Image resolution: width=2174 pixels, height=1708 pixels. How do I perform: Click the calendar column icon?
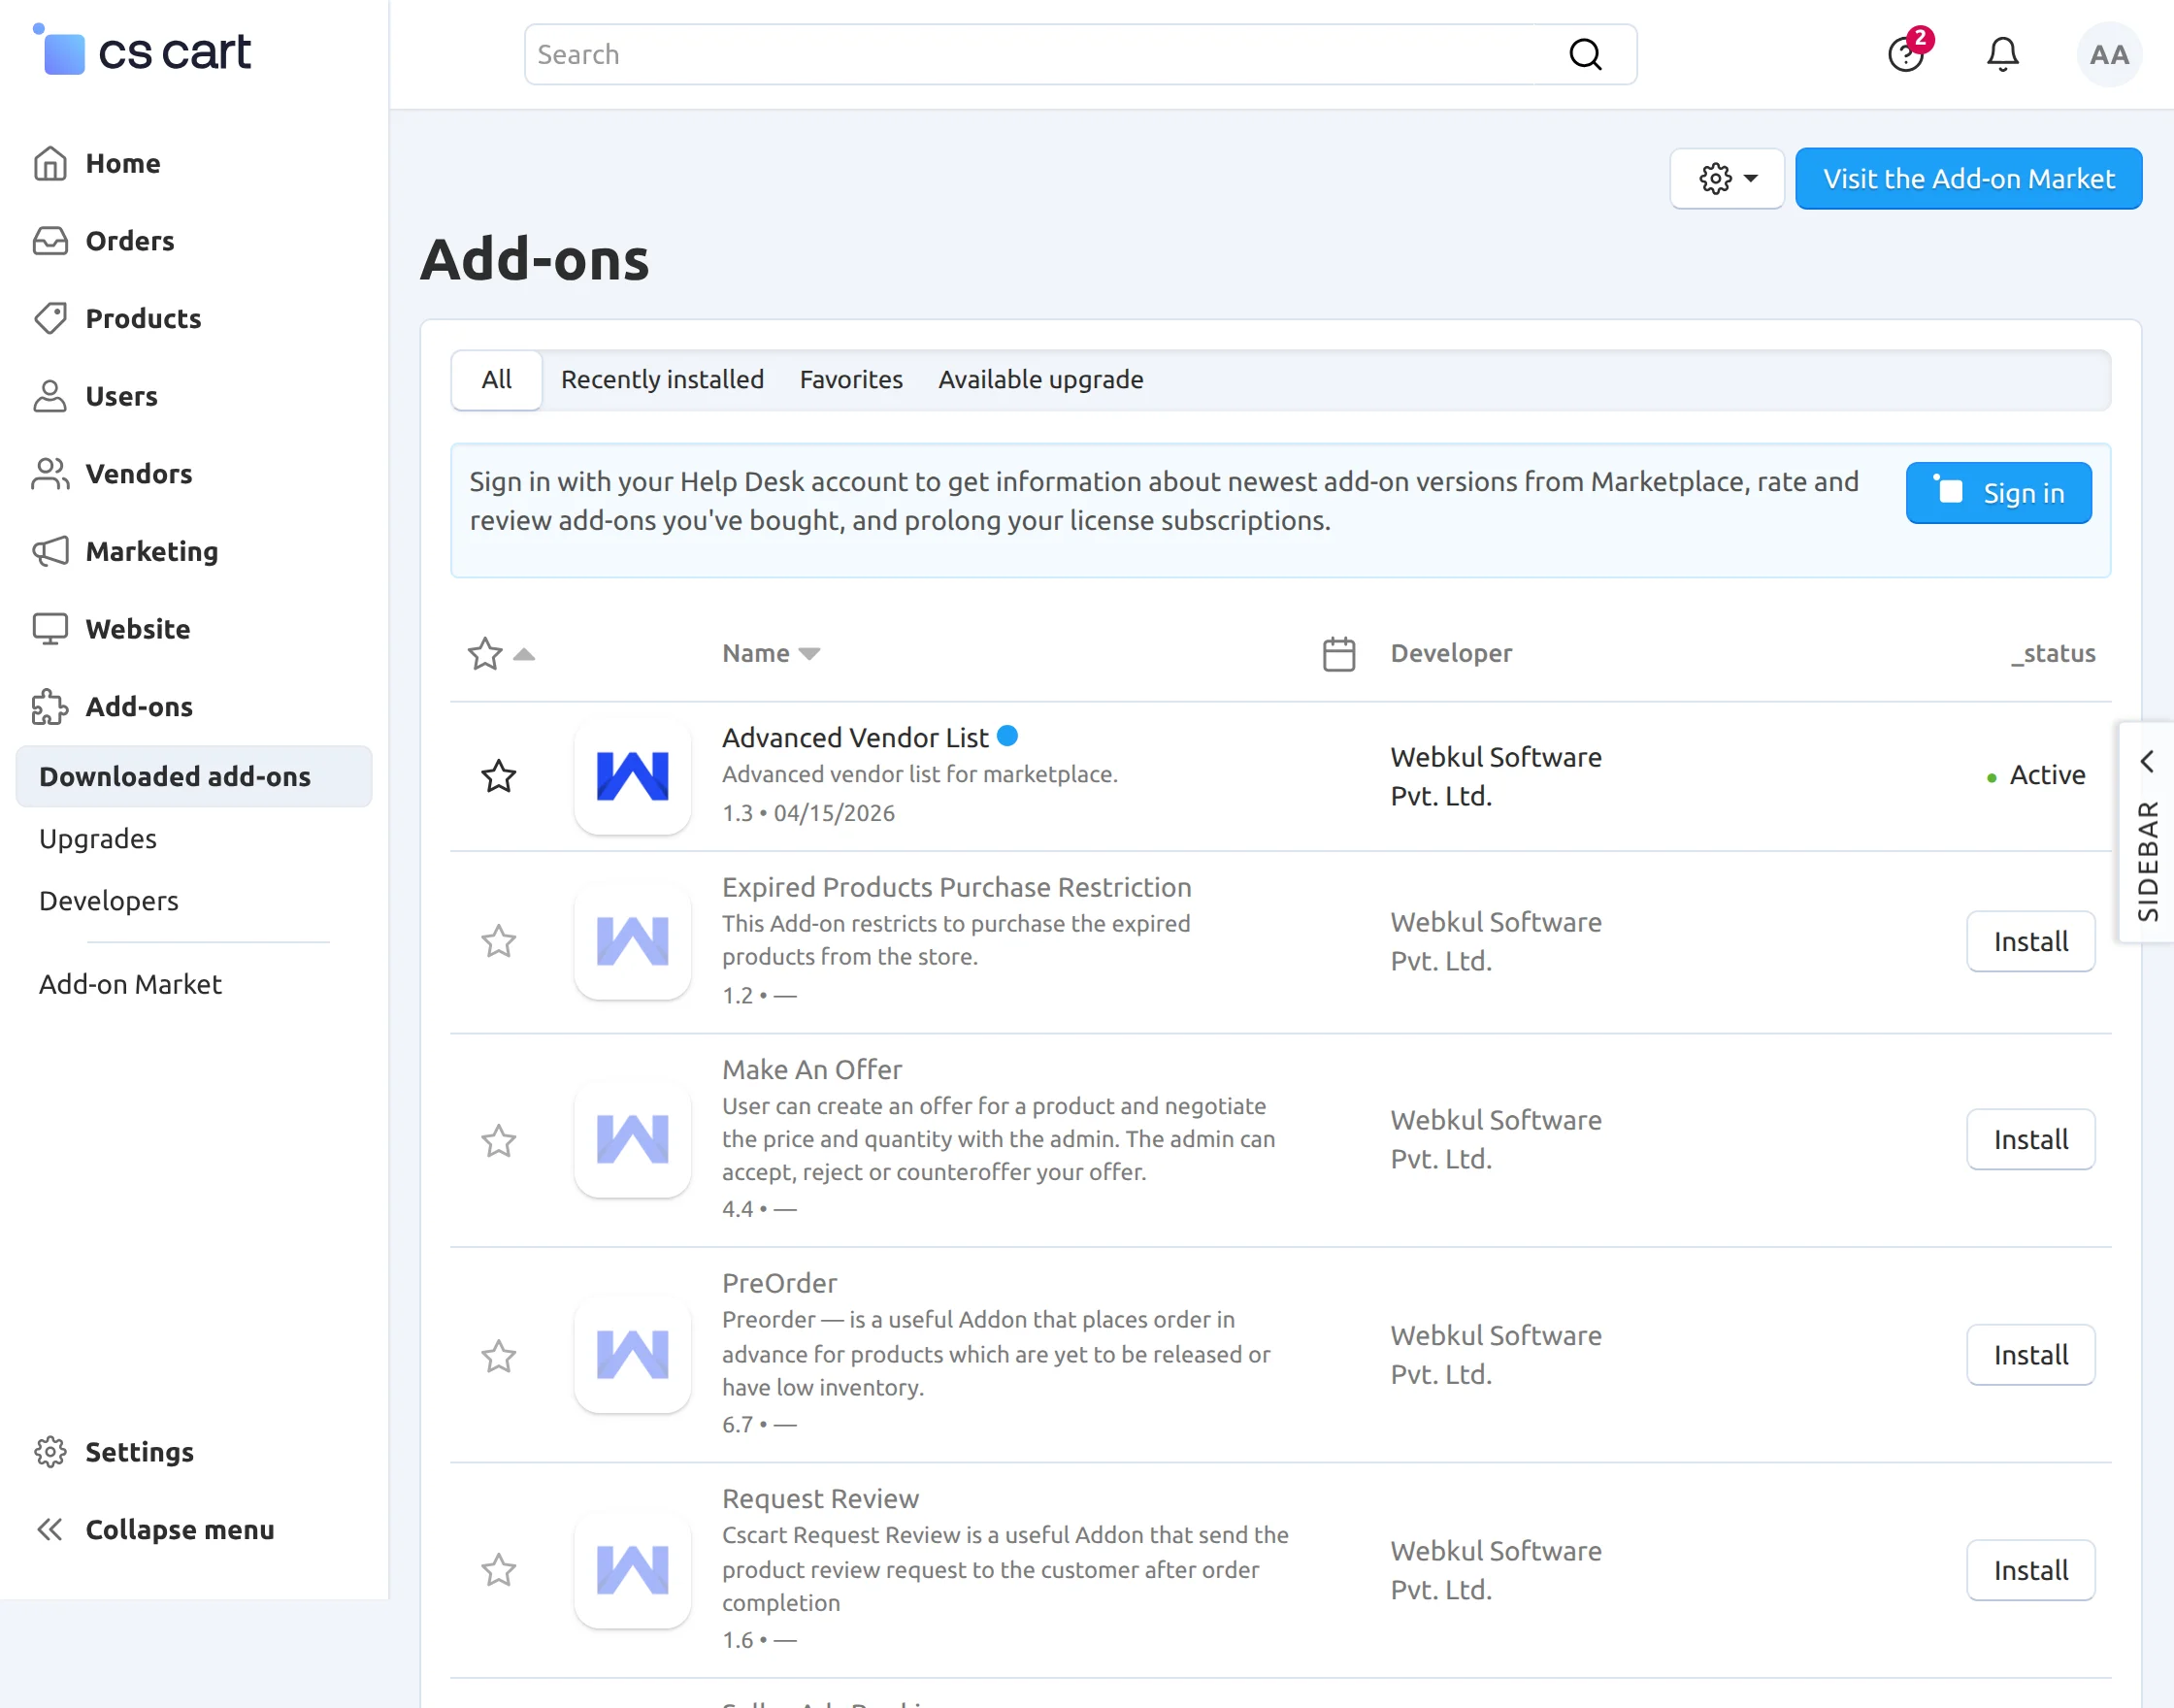tap(1339, 654)
